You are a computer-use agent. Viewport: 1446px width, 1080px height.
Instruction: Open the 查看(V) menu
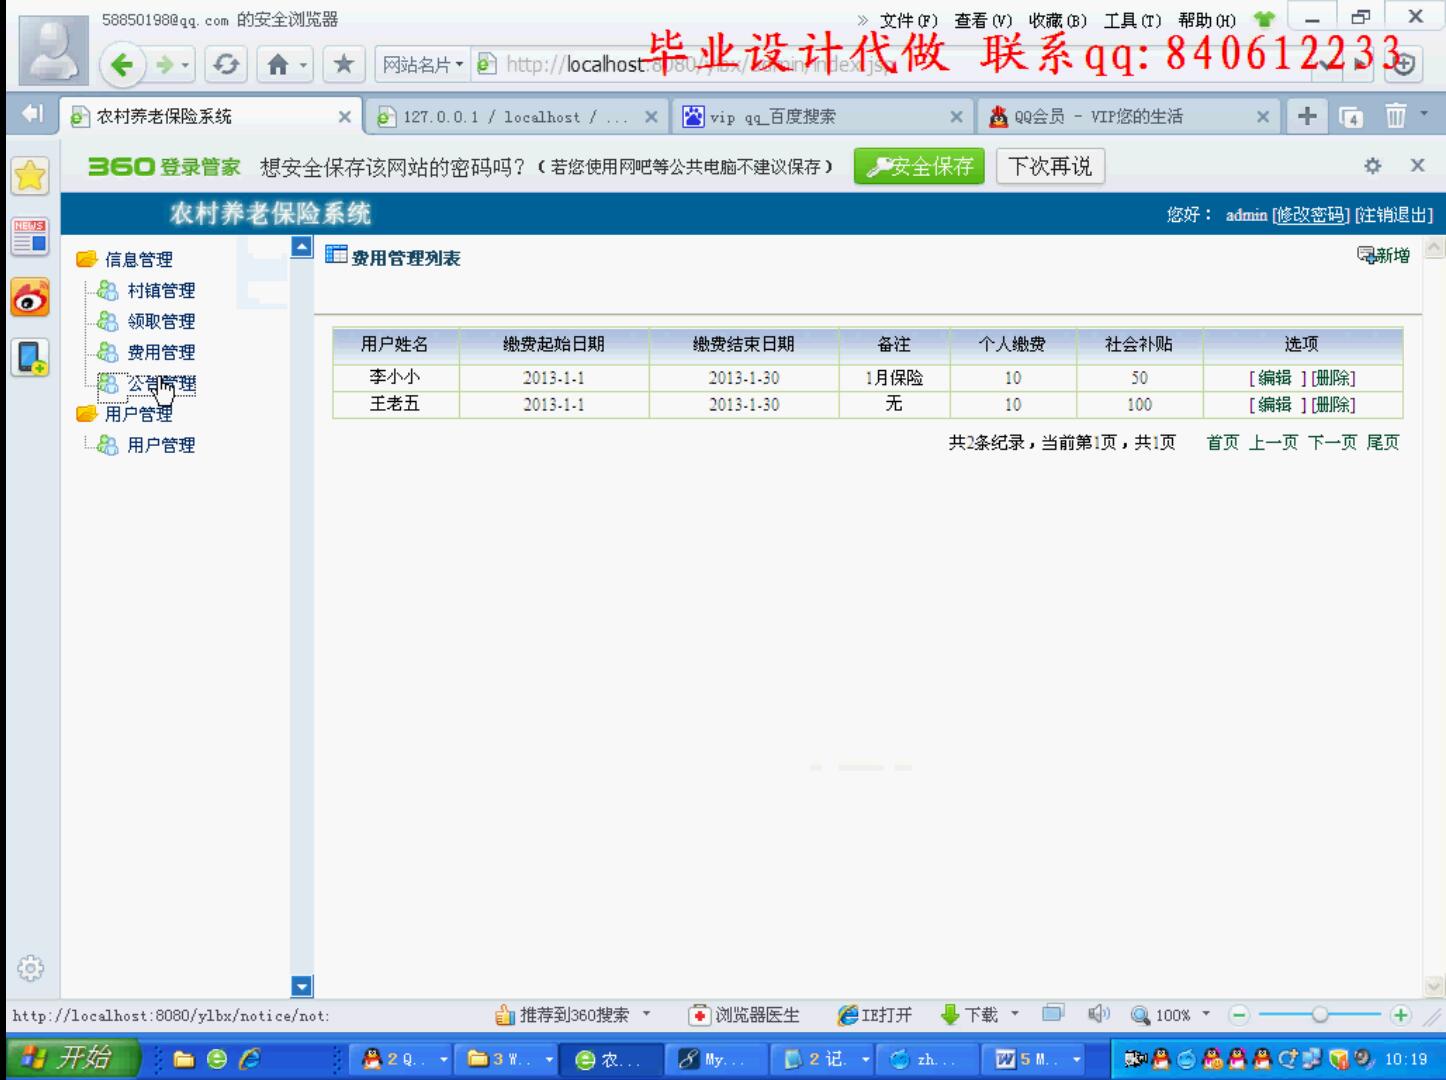click(983, 20)
